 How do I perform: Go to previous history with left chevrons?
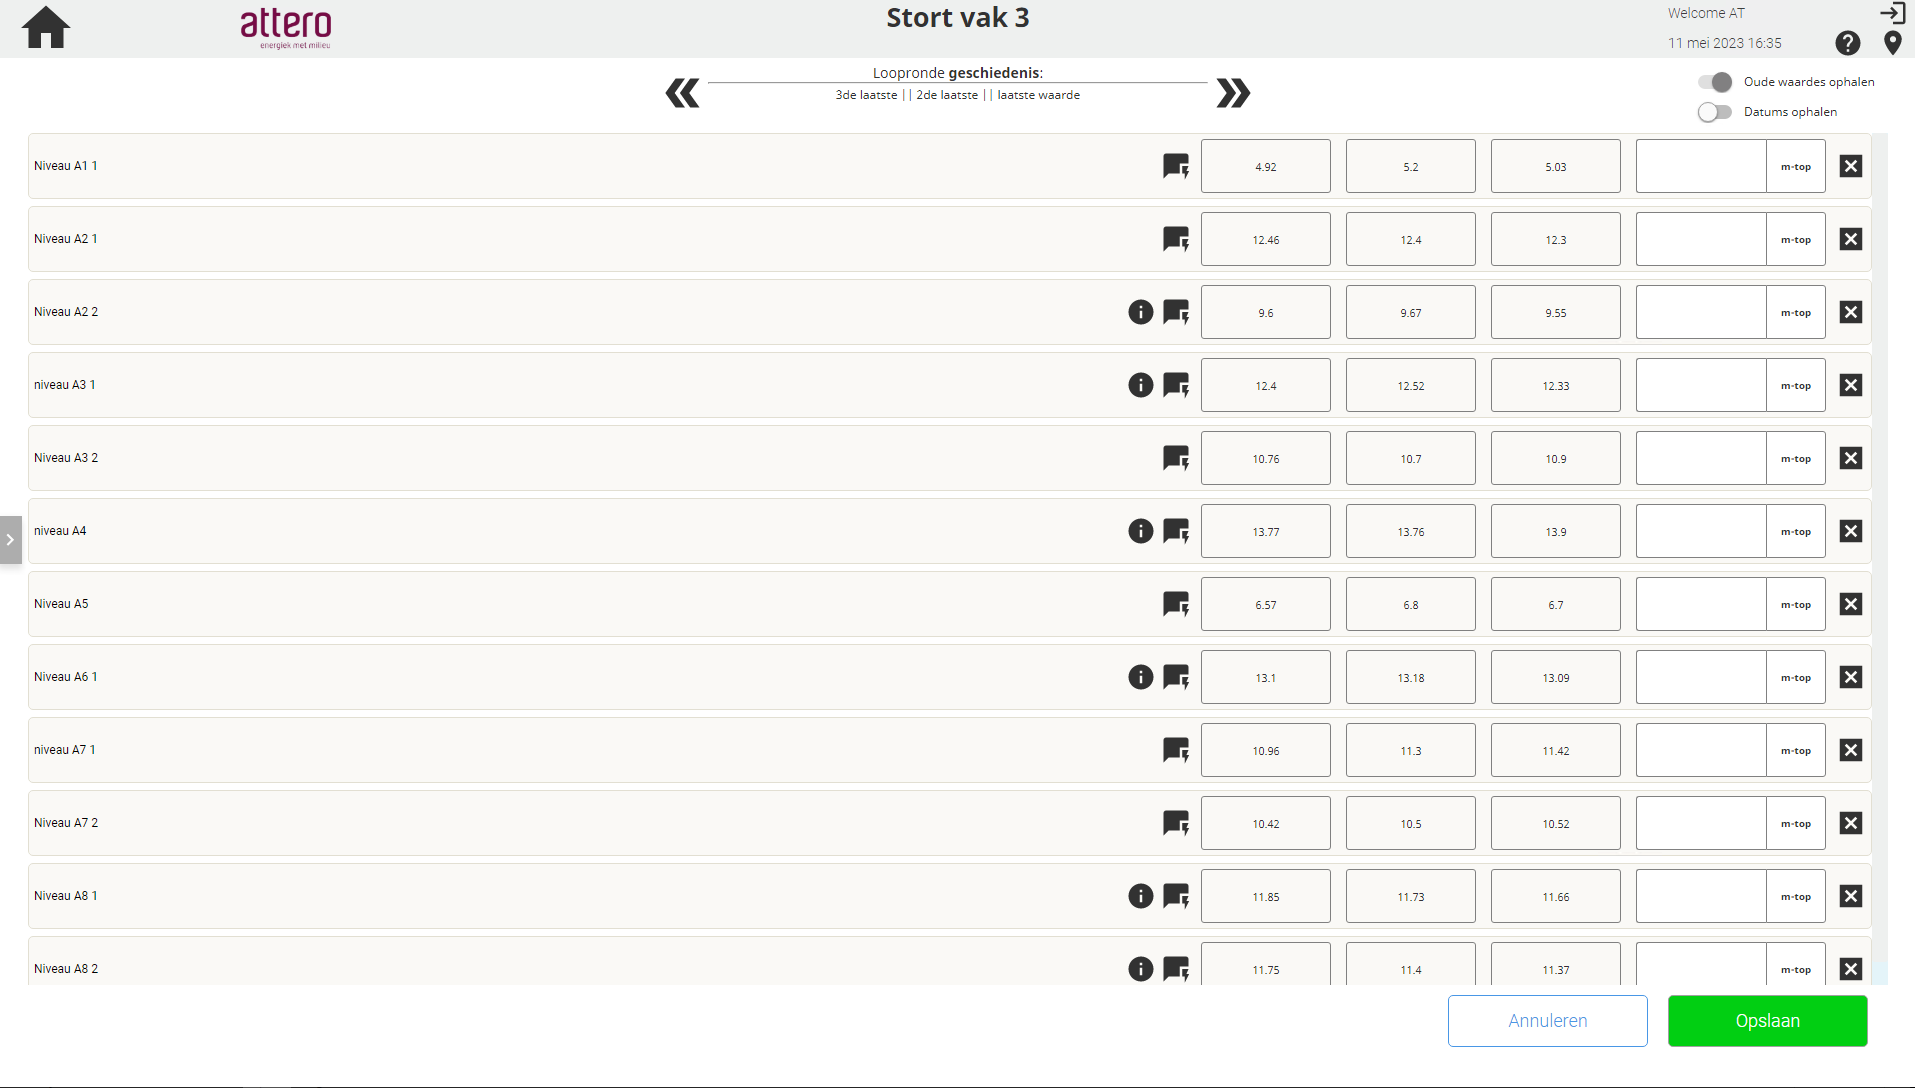coord(682,93)
